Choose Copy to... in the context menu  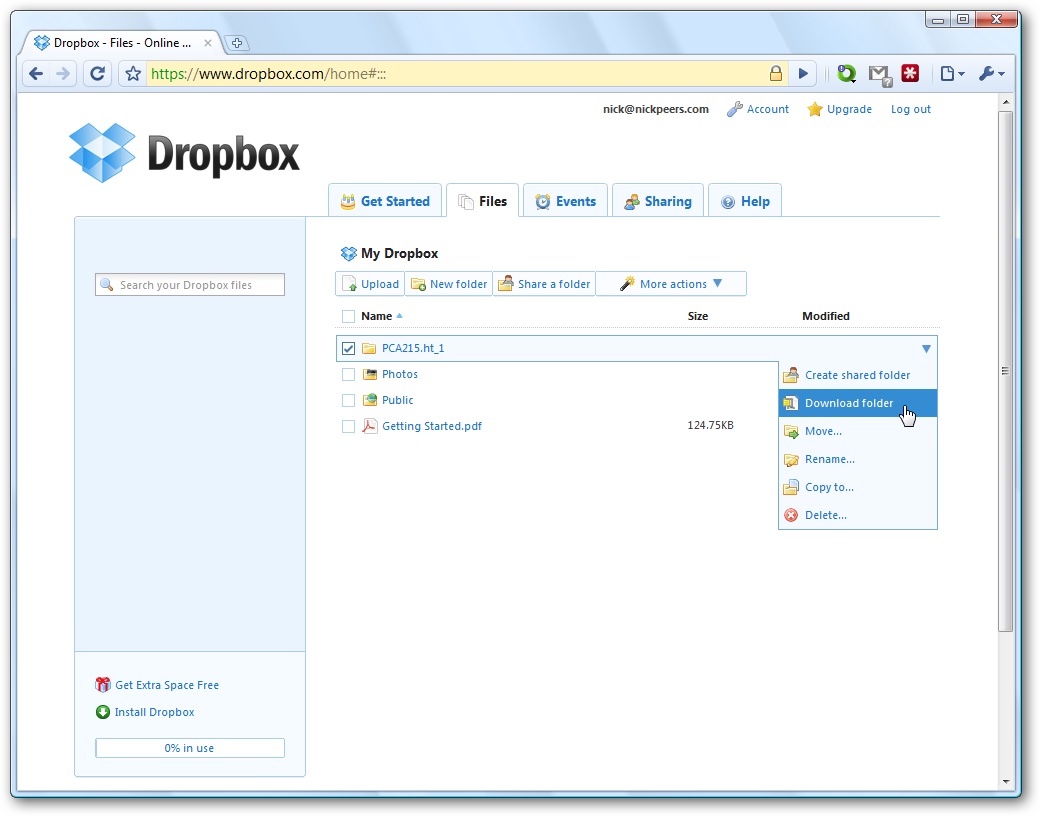pos(858,487)
